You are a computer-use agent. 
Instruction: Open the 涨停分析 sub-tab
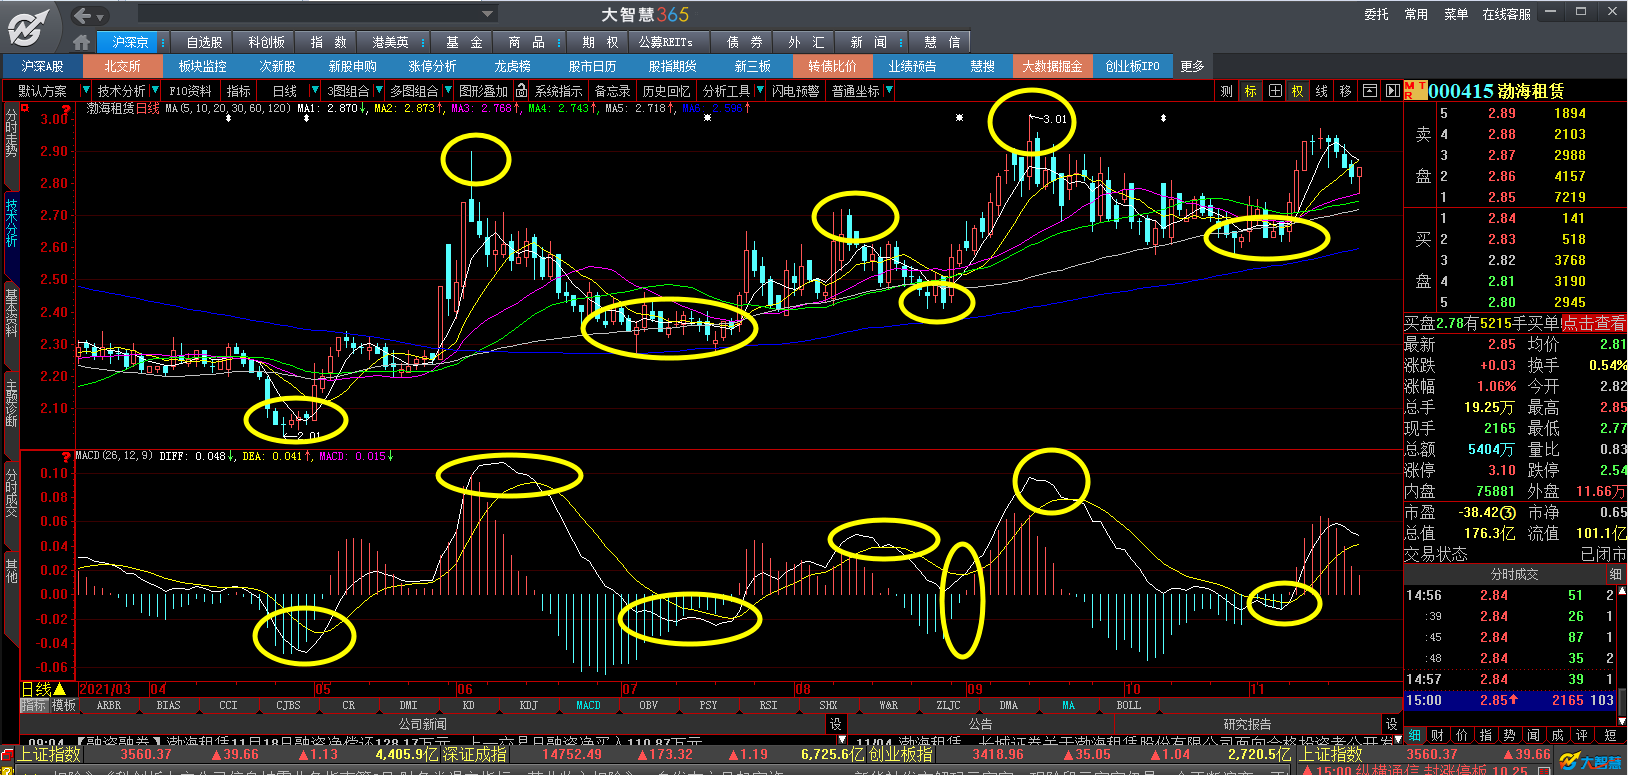(x=432, y=66)
